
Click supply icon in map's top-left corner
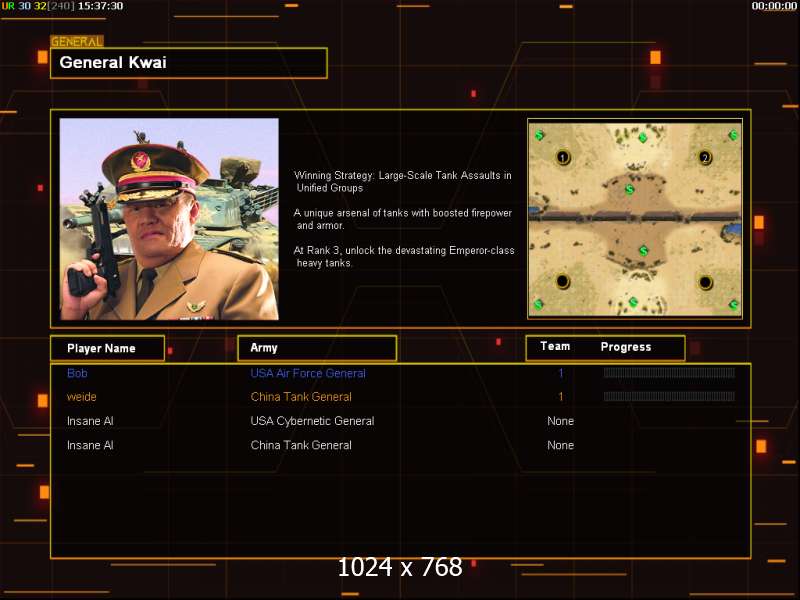click(x=539, y=135)
